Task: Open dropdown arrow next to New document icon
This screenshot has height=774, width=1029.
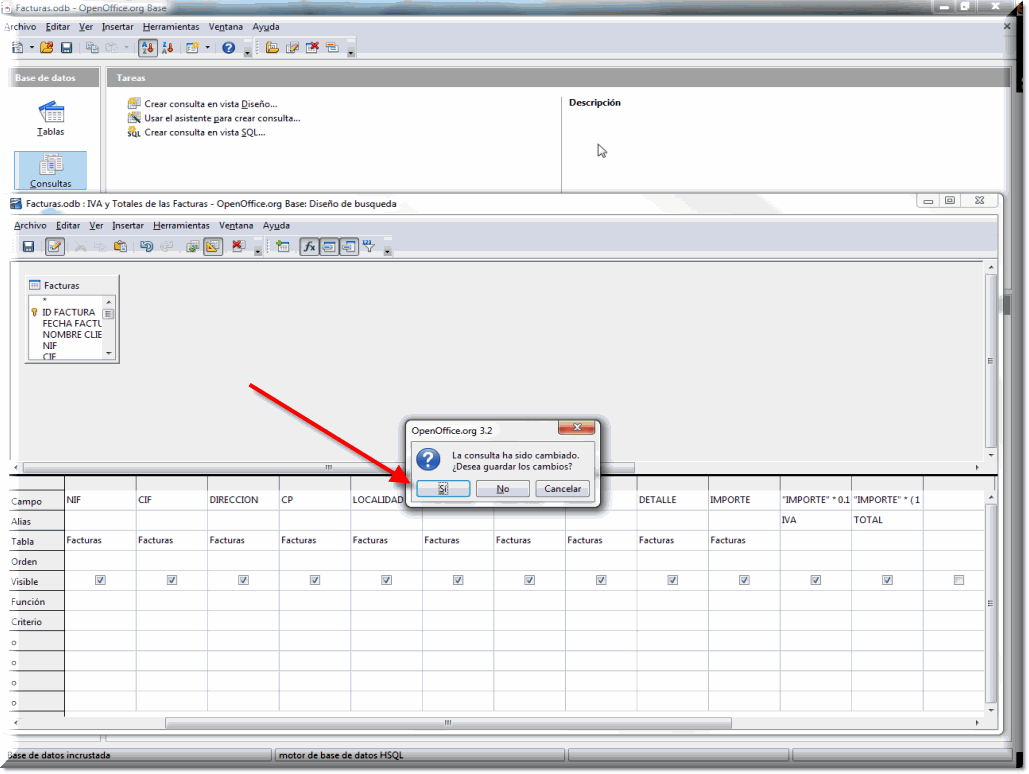Action: tap(32, 47)
